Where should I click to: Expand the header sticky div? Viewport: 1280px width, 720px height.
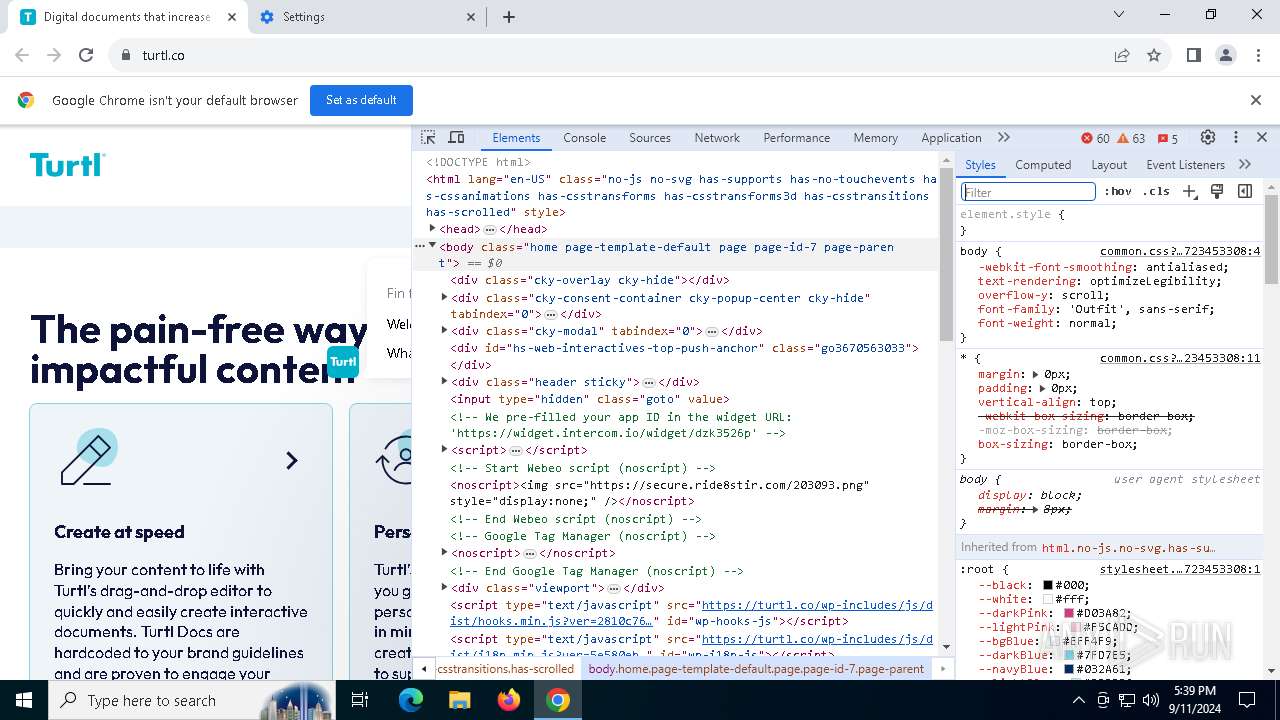445,381
